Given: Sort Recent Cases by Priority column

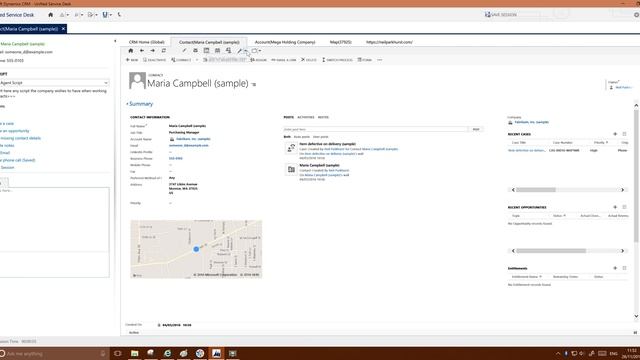Looking at the screenshot, I should coord(600,142).
